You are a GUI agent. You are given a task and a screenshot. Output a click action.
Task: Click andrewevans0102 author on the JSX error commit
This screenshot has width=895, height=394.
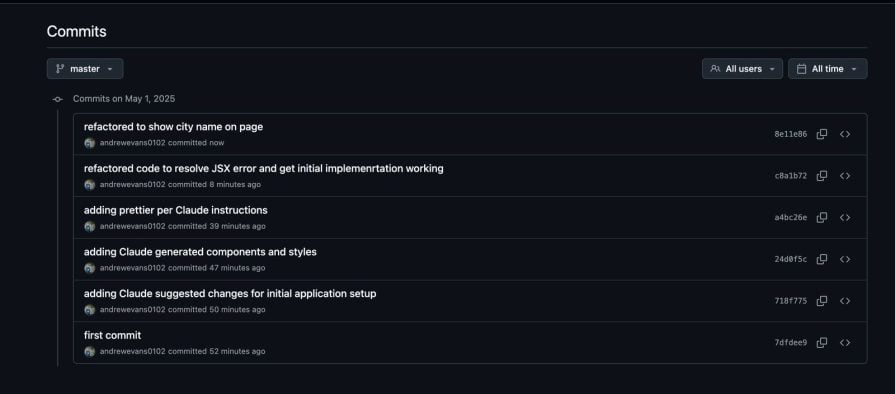click(132, 184)
